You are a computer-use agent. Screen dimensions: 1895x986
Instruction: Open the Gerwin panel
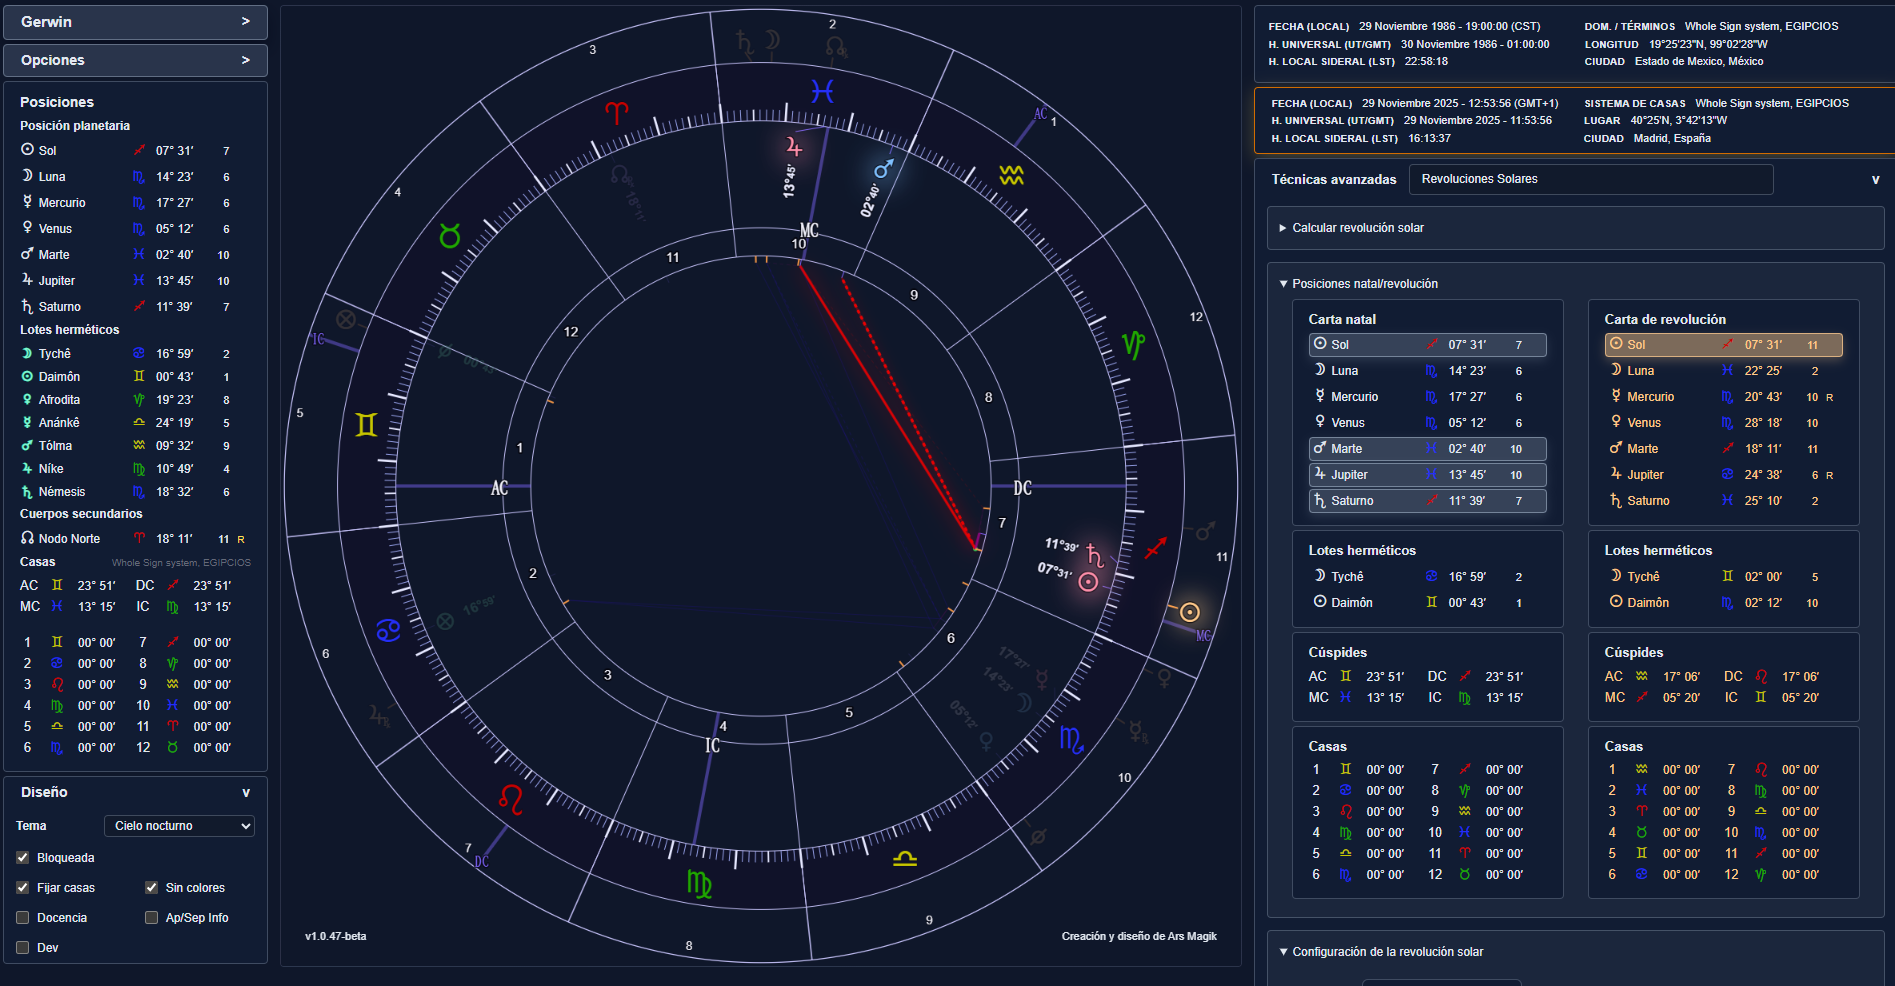tap(134, 21)
